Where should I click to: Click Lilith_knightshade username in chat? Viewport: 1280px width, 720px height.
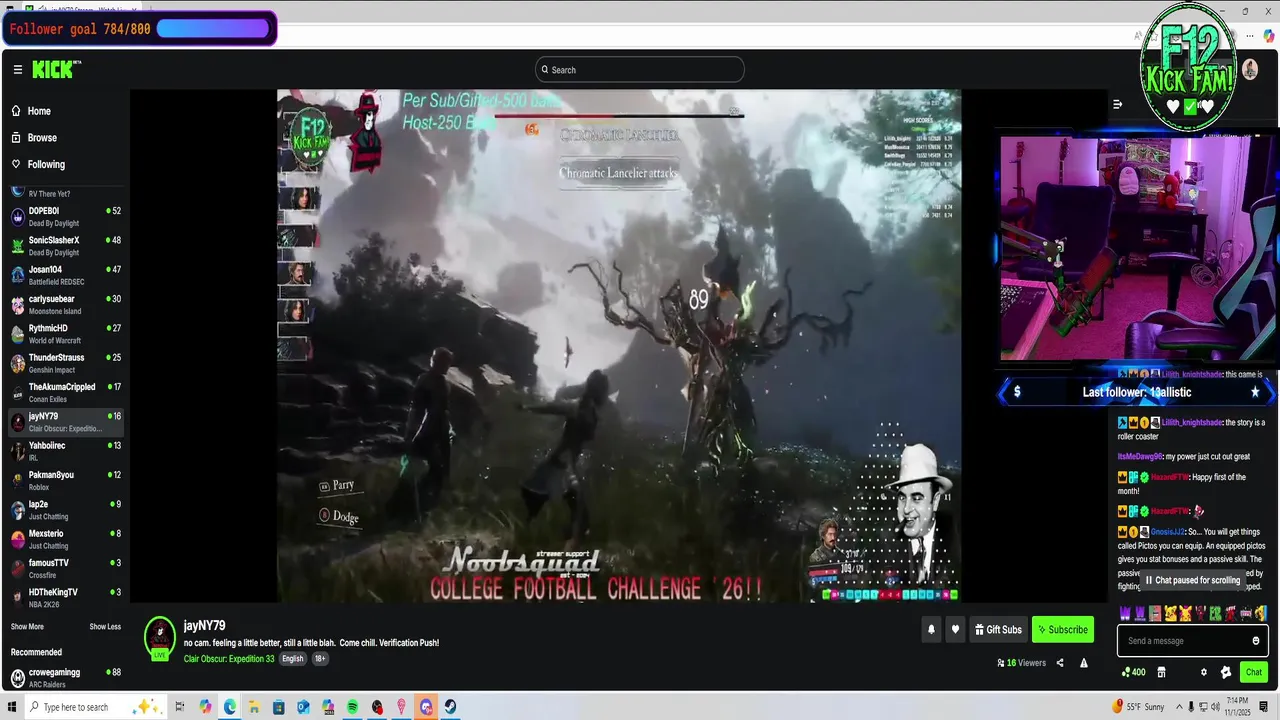(1192, 423)
